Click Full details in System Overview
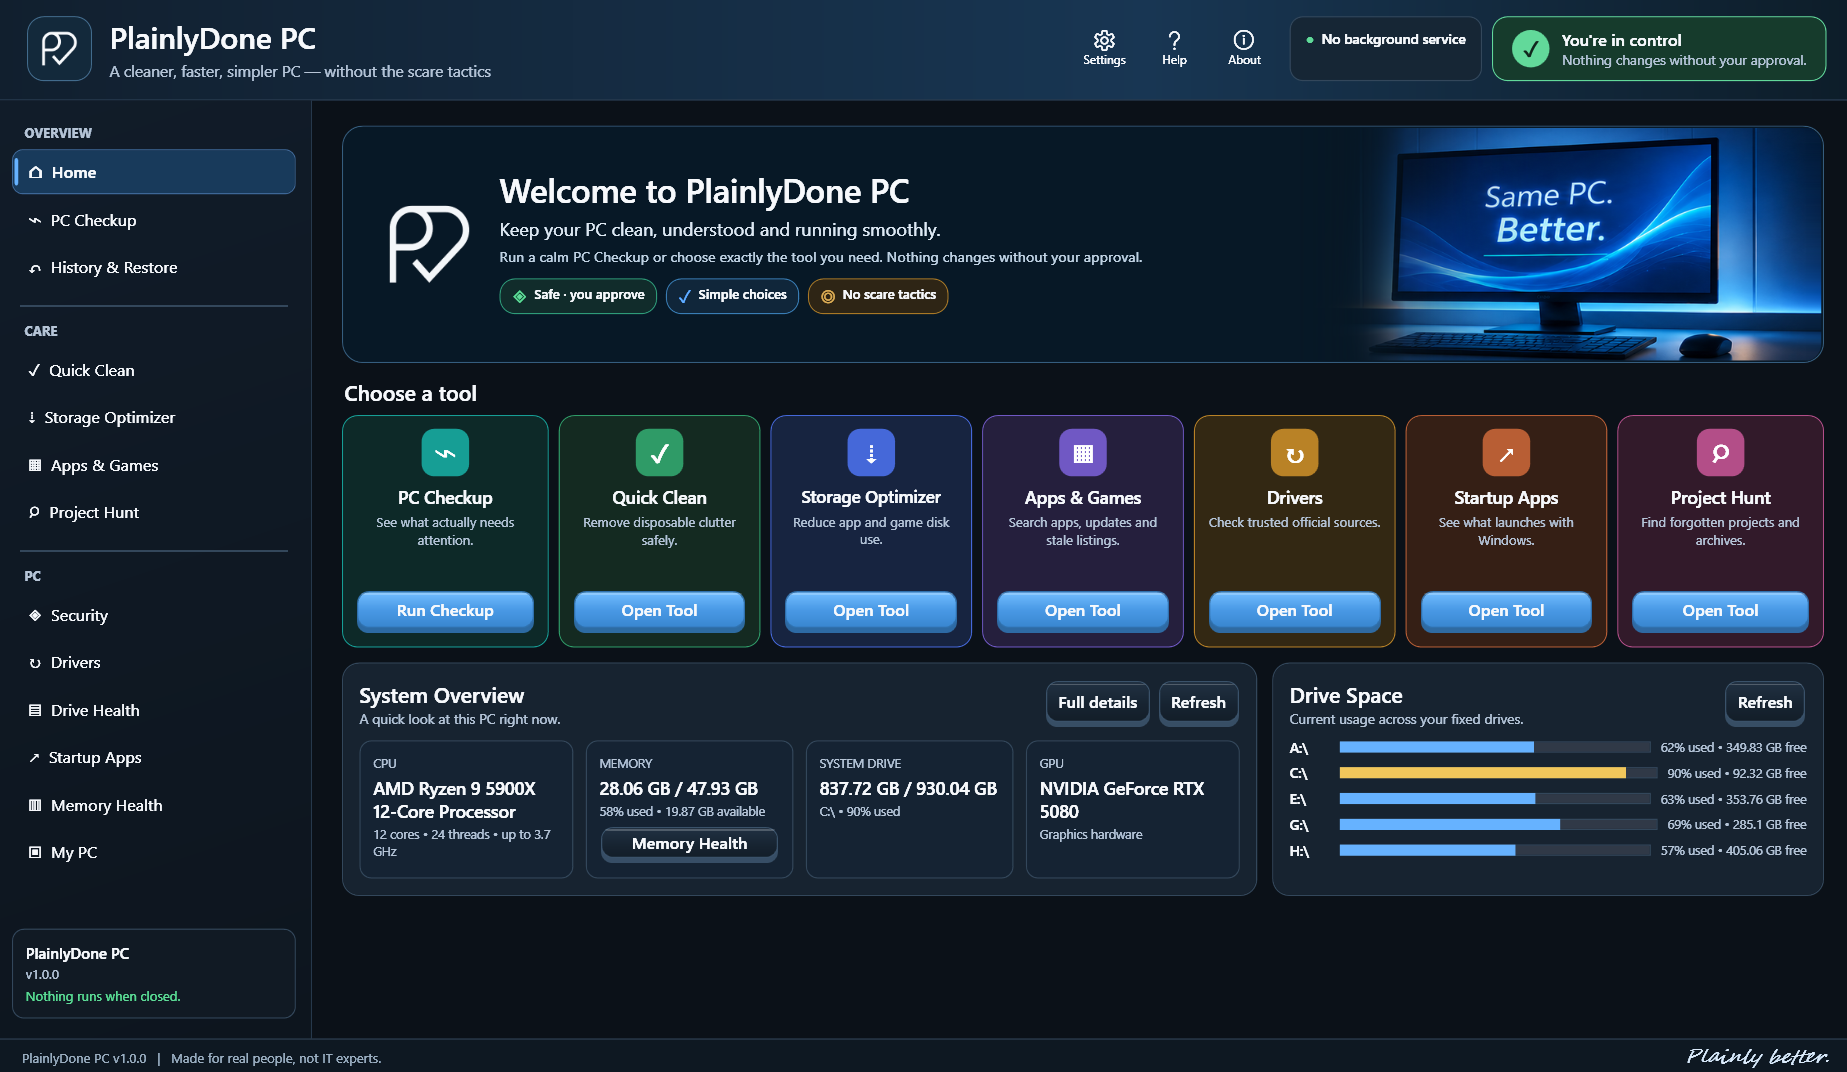The width and height of the screenshot is (1847, 1072). (x=1098, y=703)
